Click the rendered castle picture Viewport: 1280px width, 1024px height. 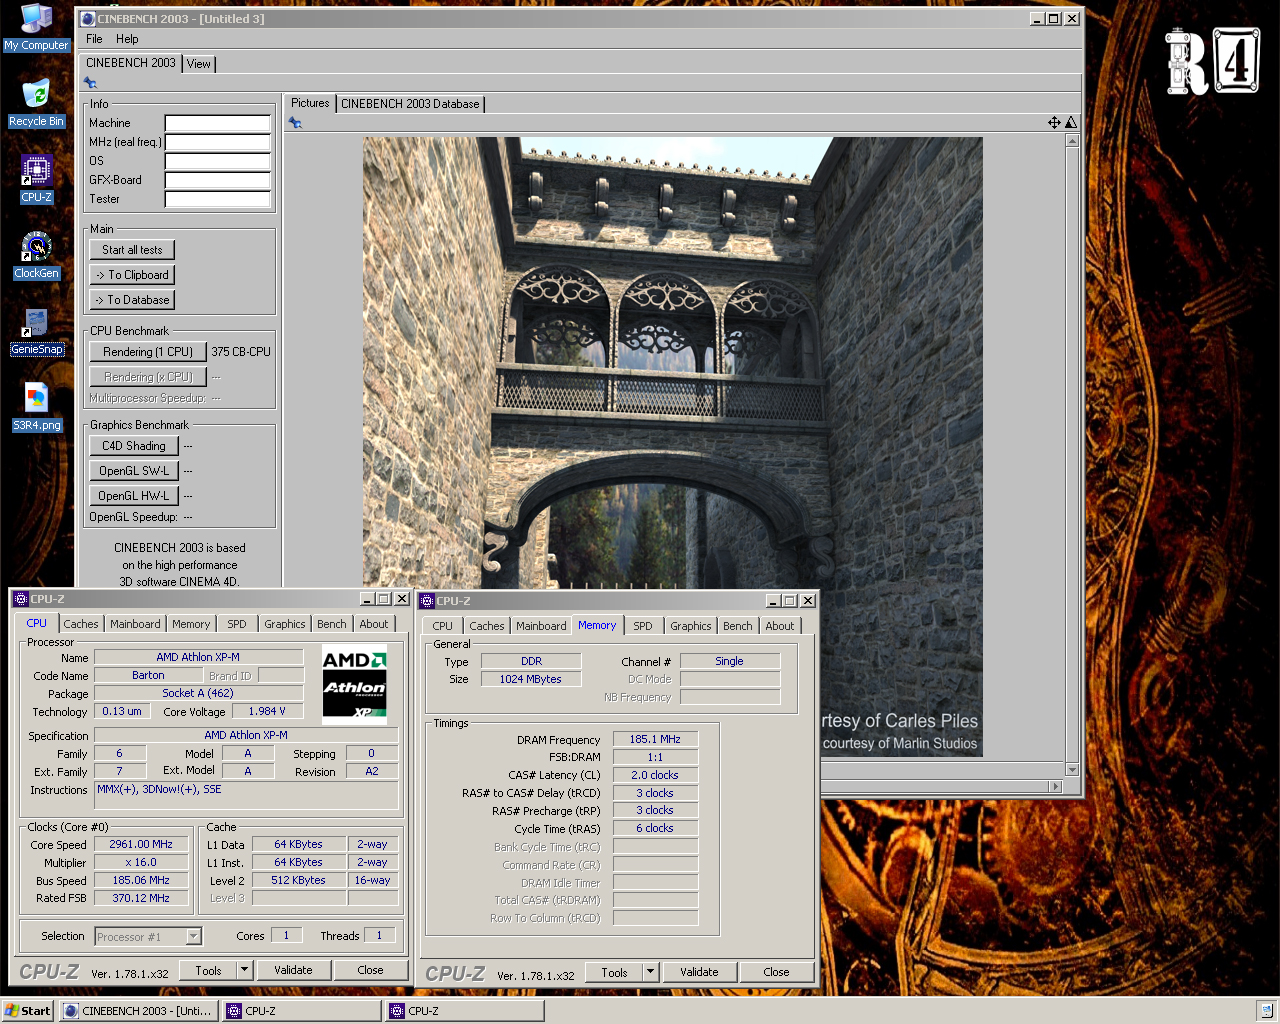pos(672,446)
